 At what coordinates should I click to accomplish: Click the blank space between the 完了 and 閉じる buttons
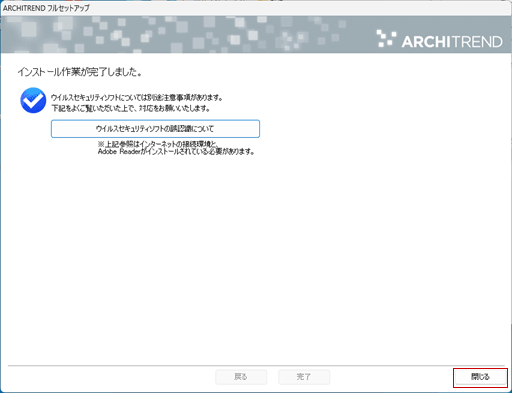point(392,377)
